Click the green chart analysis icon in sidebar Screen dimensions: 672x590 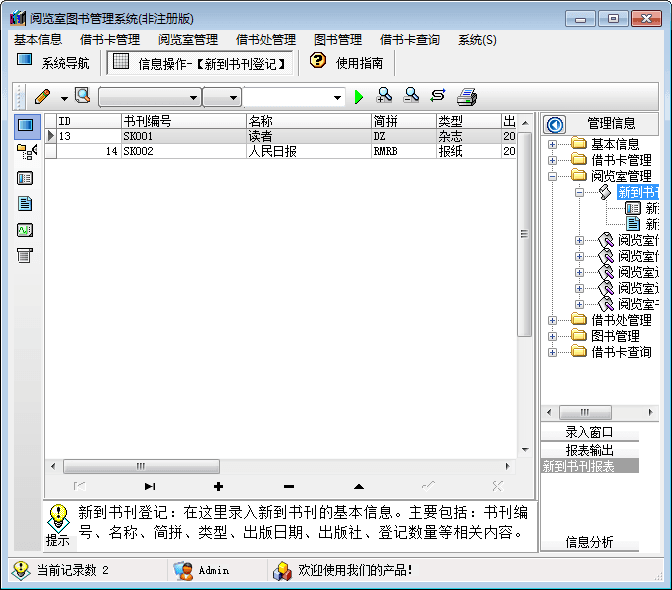pyautogui.click(x=25, y=230)
